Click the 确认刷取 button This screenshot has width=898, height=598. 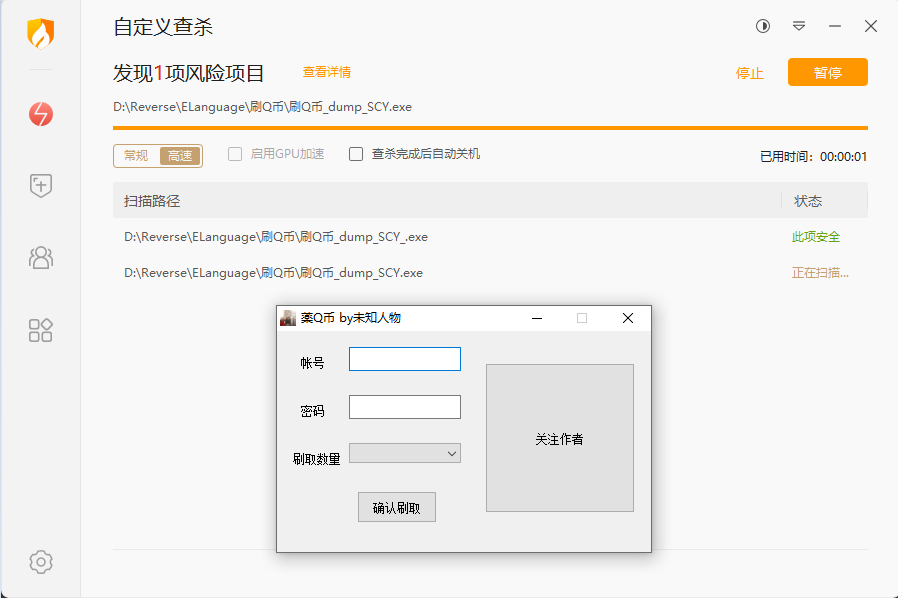(x=396, y=508)
